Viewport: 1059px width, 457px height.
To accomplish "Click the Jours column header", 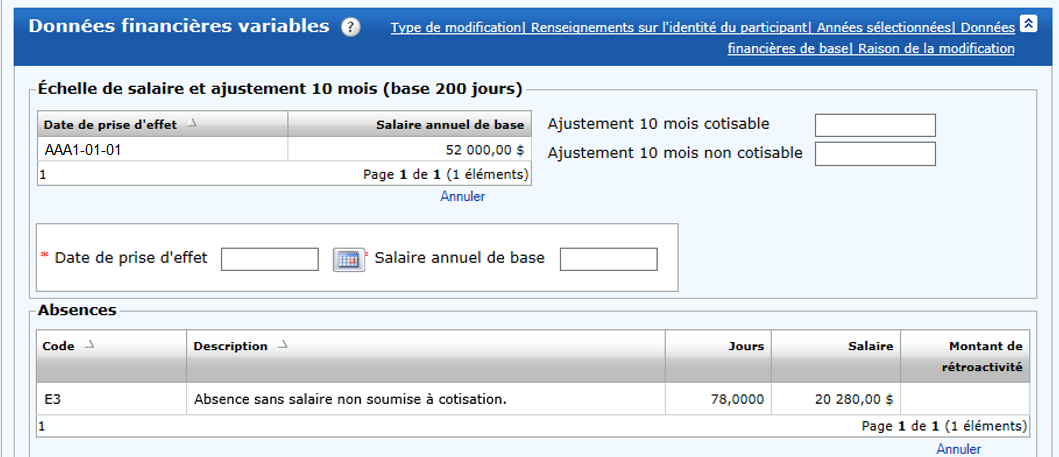I will point(718,356).
